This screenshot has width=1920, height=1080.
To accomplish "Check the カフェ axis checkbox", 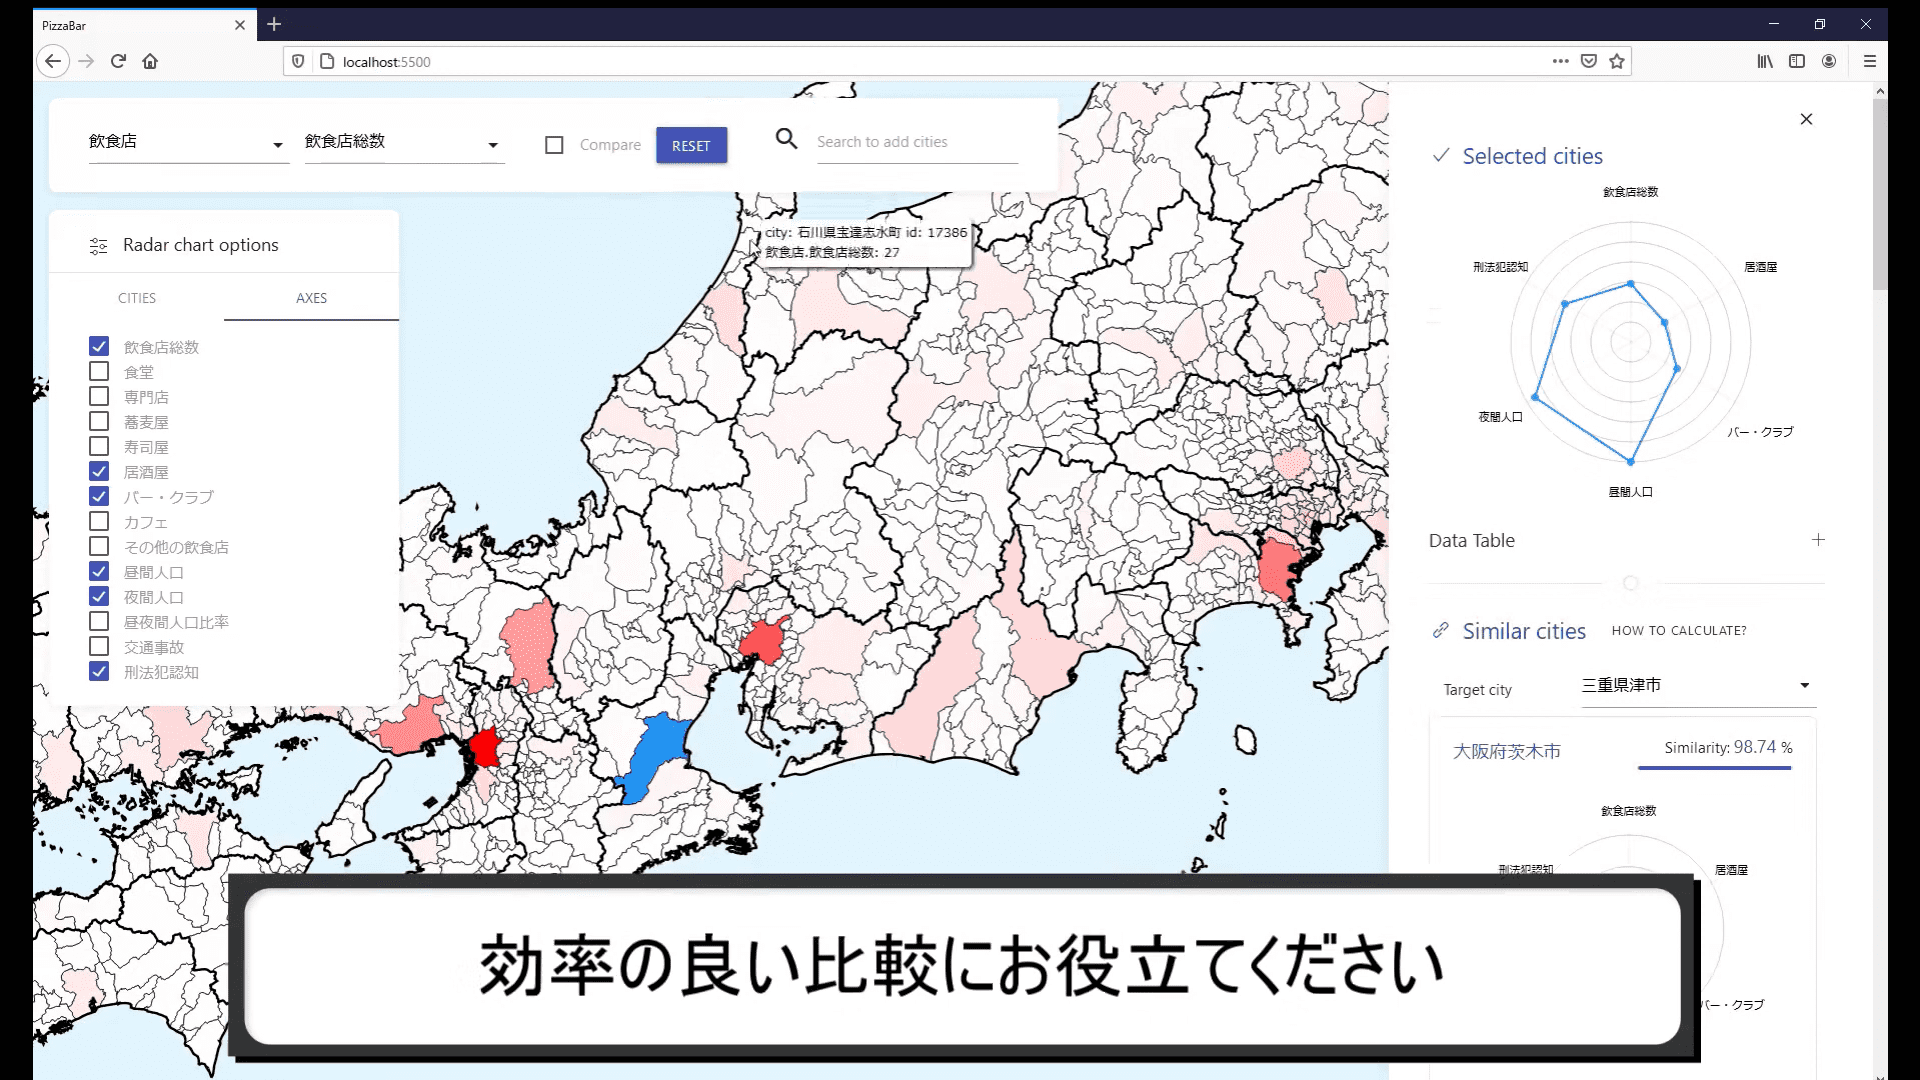I will tap(99, 521).
